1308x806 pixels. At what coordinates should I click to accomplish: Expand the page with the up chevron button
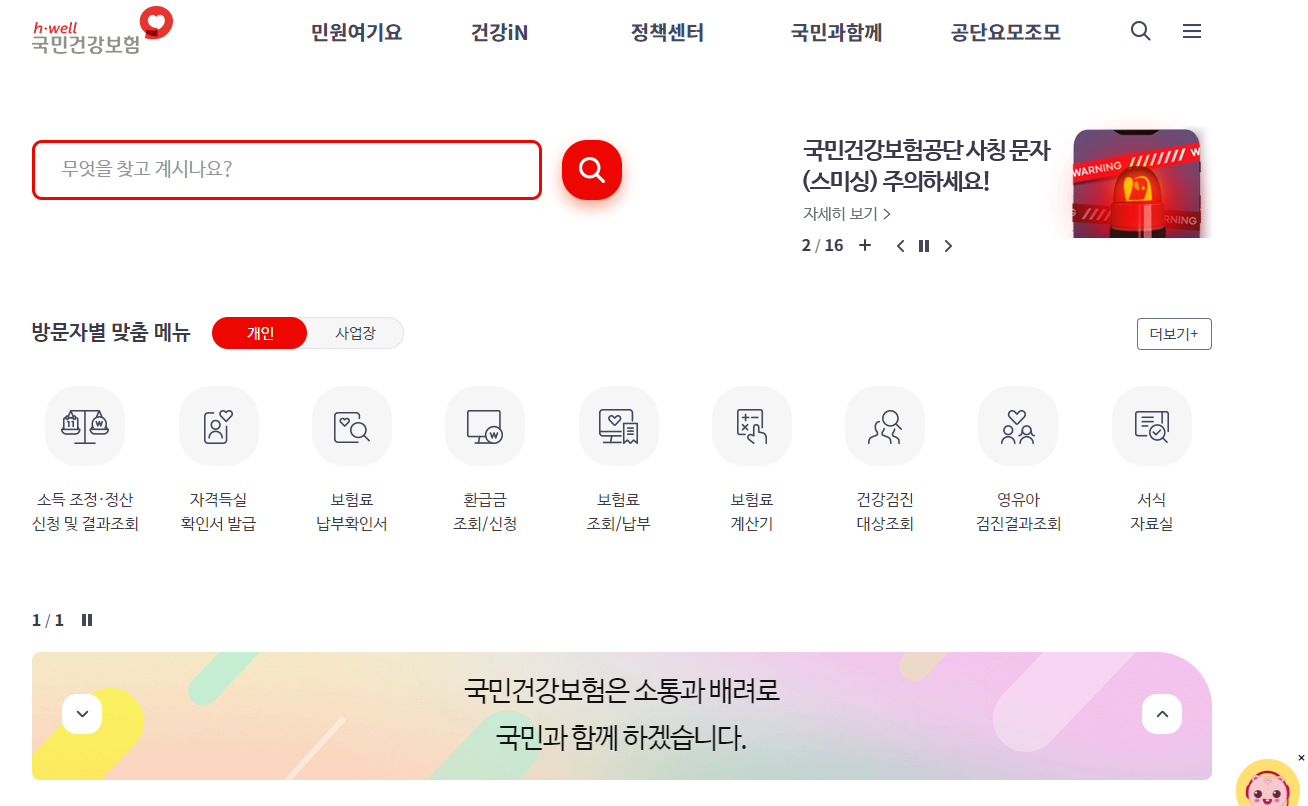[x=1162, y=714]
